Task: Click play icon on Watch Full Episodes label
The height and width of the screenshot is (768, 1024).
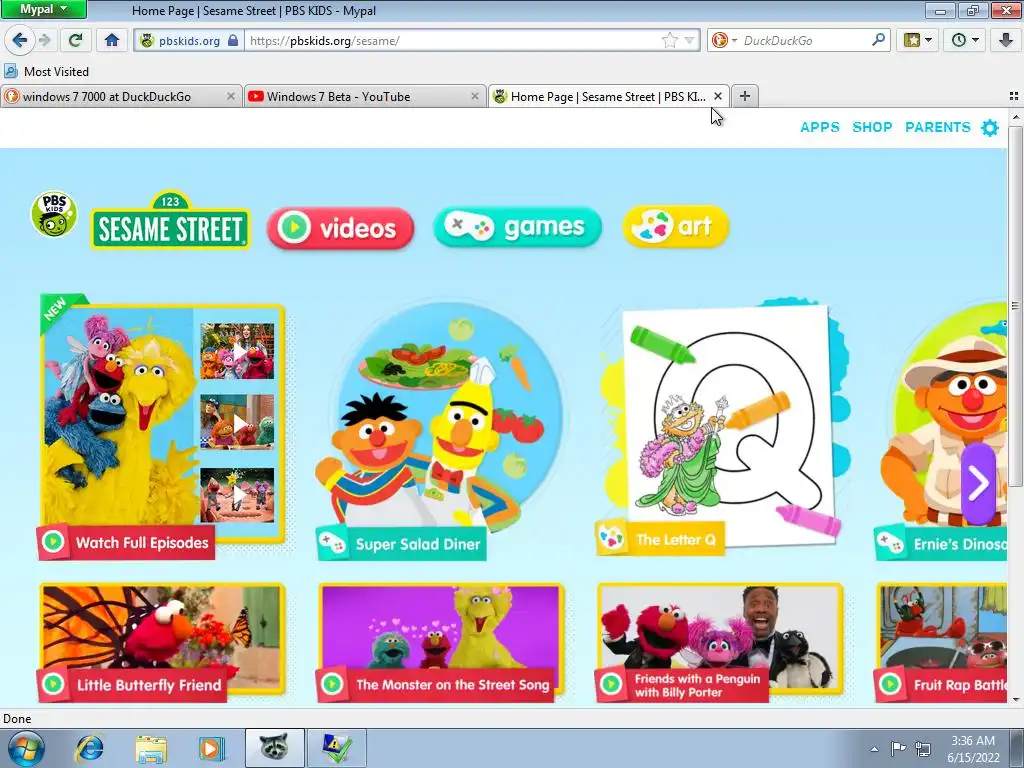Action: [53, 541]
